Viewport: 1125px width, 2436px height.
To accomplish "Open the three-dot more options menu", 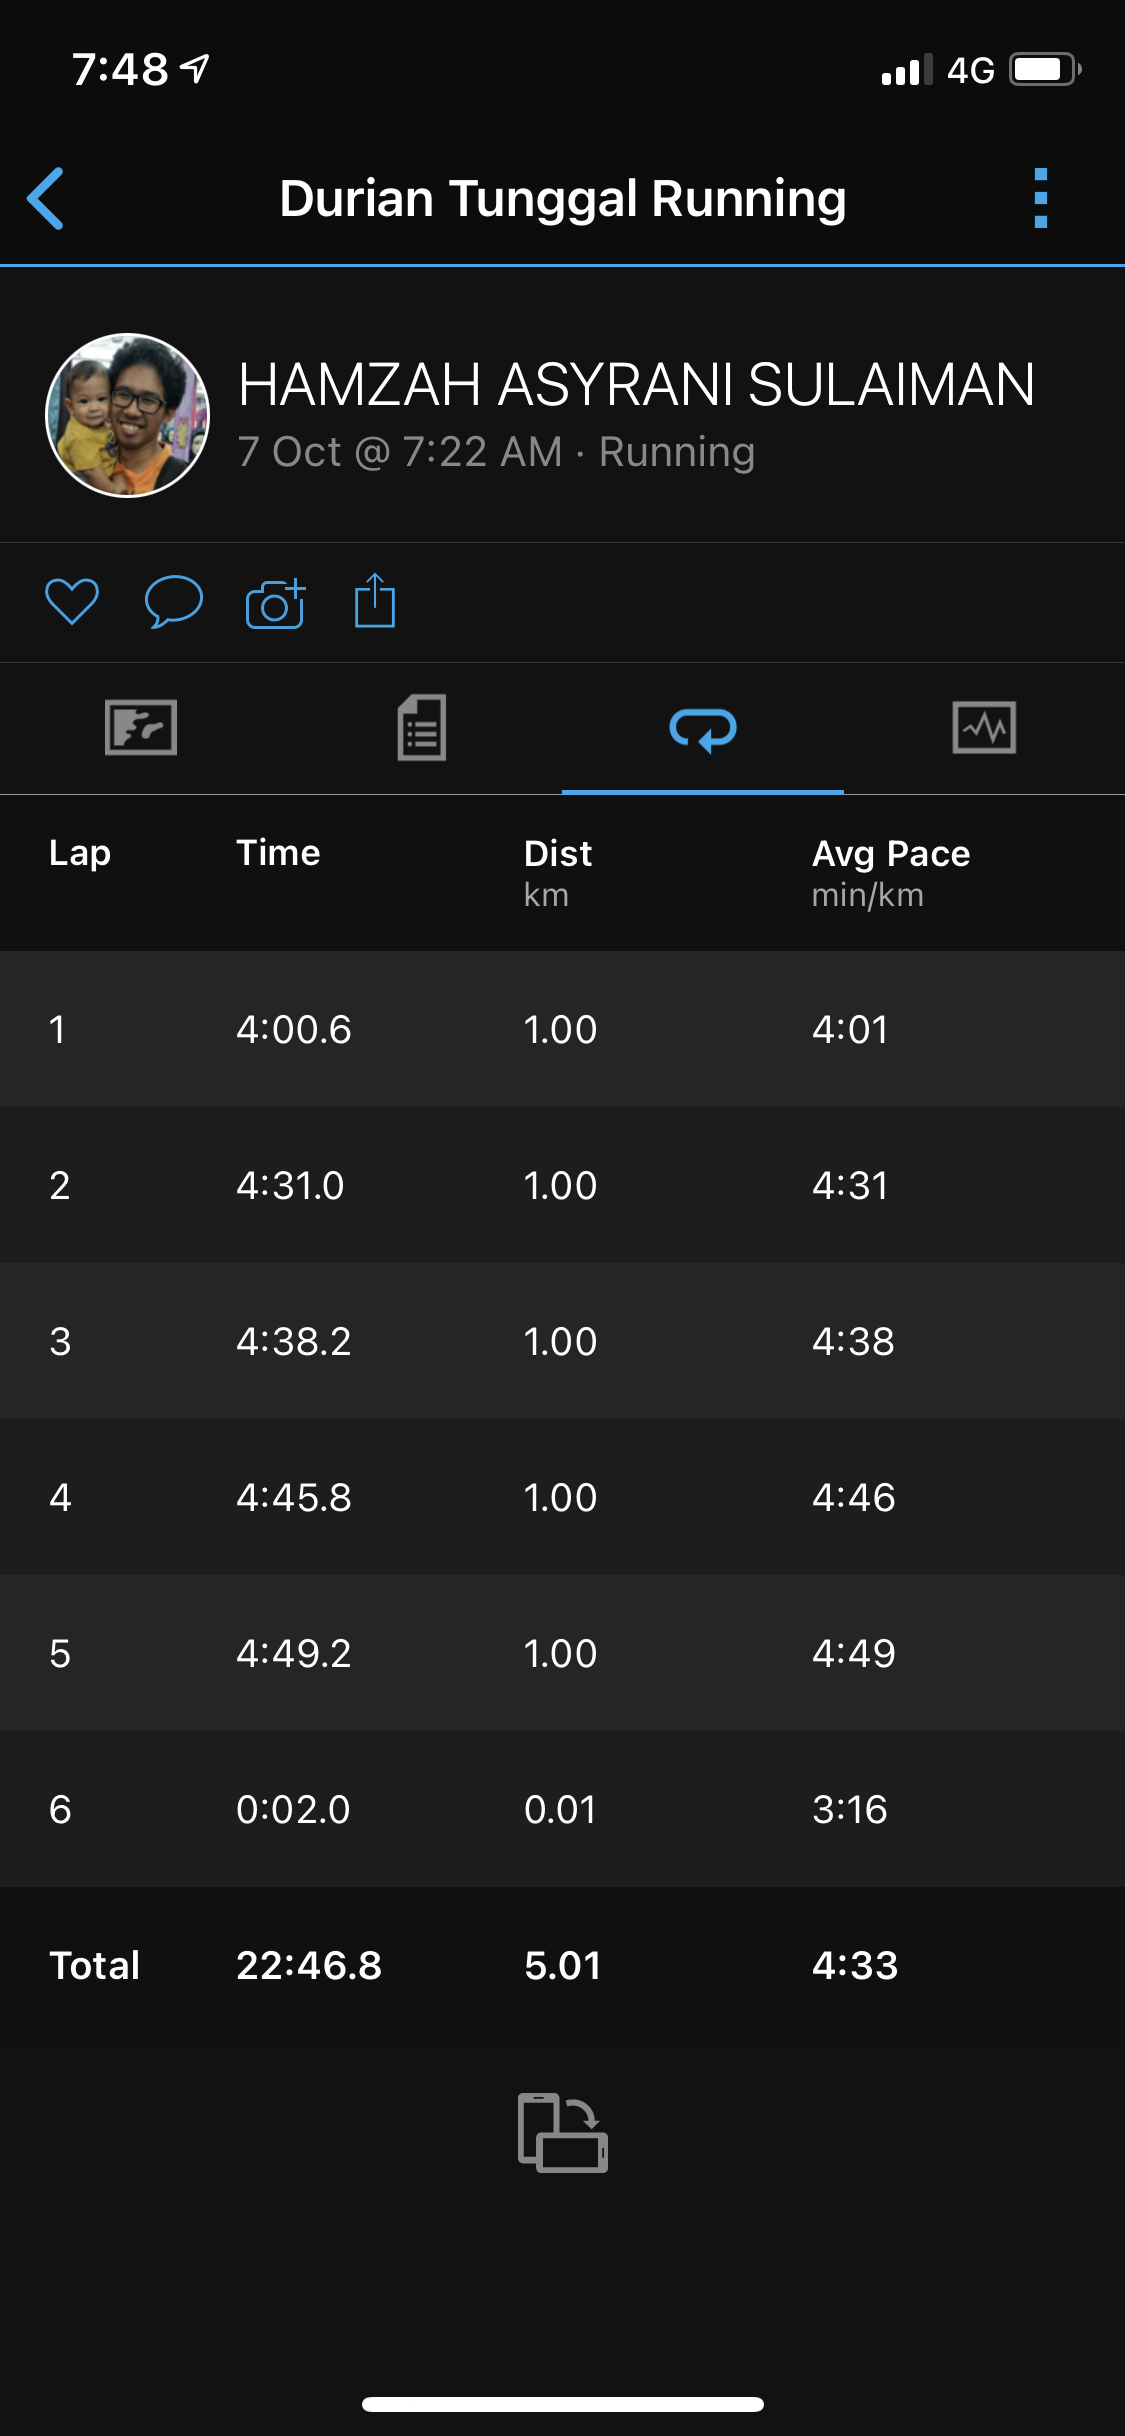I will coord(1040,198).
